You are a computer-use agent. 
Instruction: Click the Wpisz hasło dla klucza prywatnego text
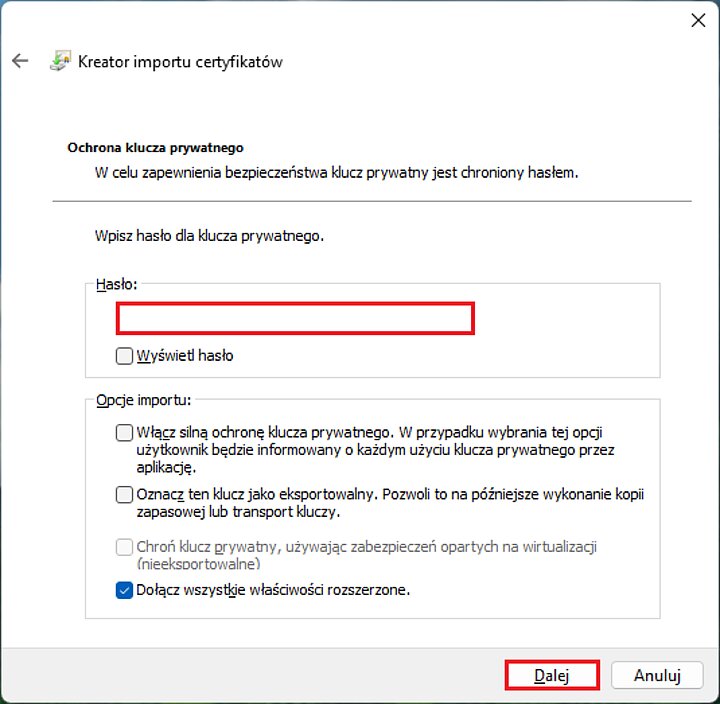pyautogui.click(x=209, y=236)
